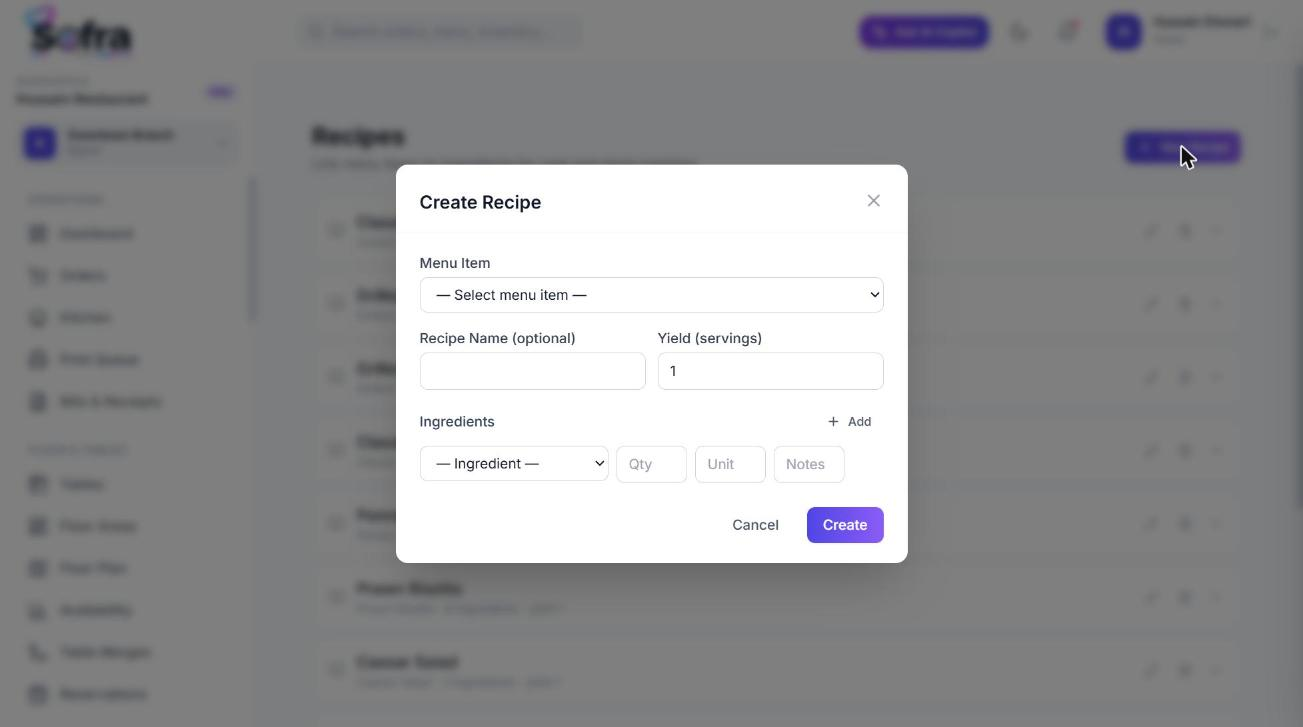This screenshot has width=1303, height=727.
Task: Toggle dark mode with the moon icon
Action: point(1019,32)
